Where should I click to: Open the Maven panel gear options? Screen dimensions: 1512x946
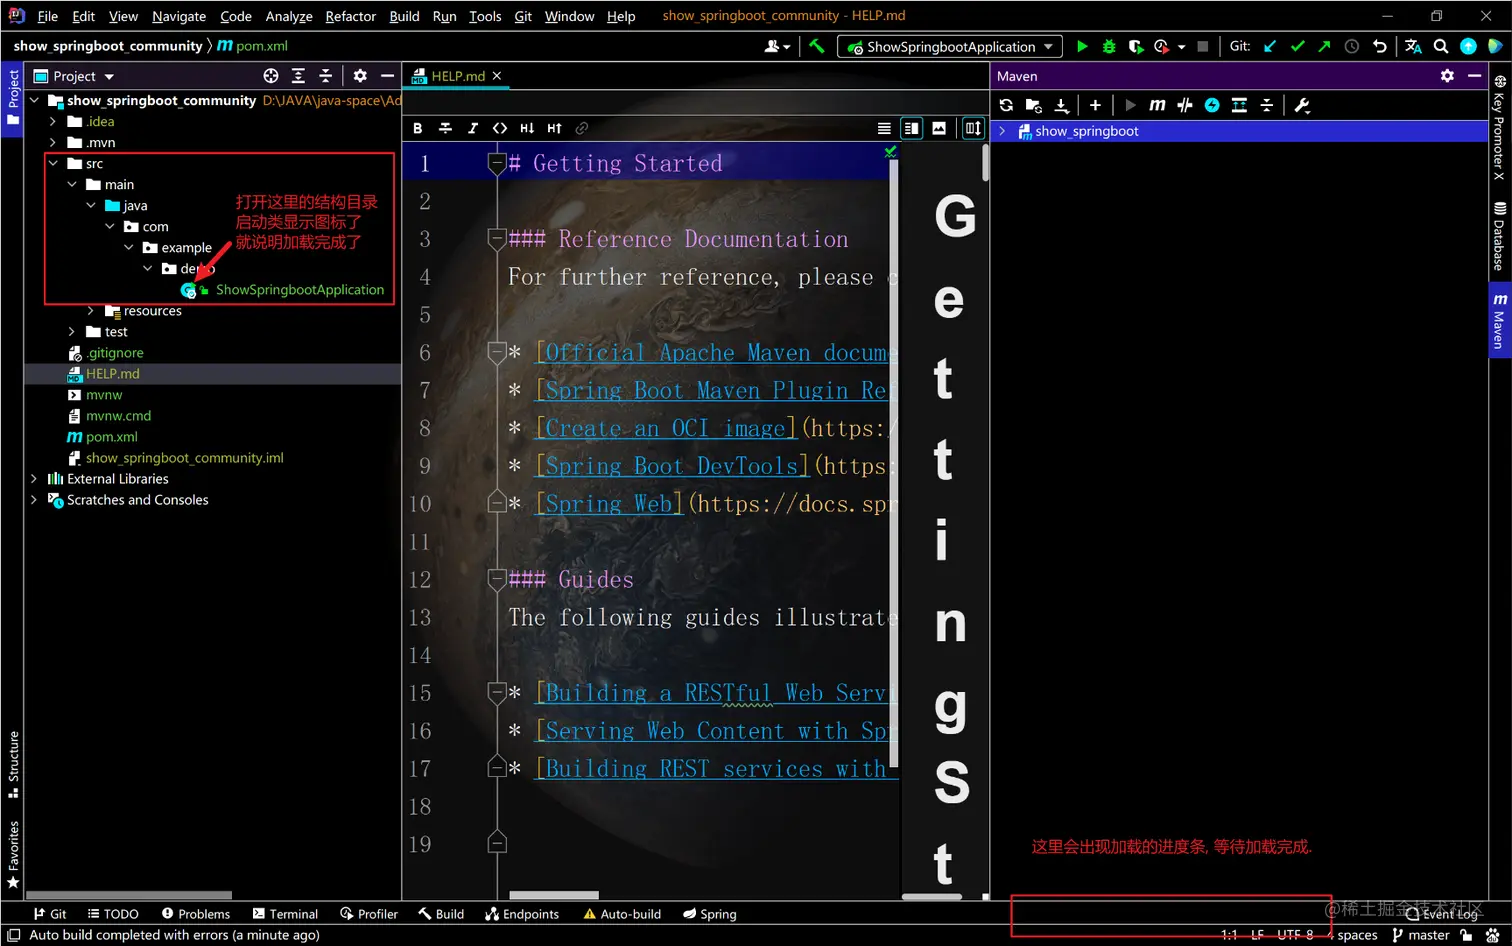click(1447, 76)
